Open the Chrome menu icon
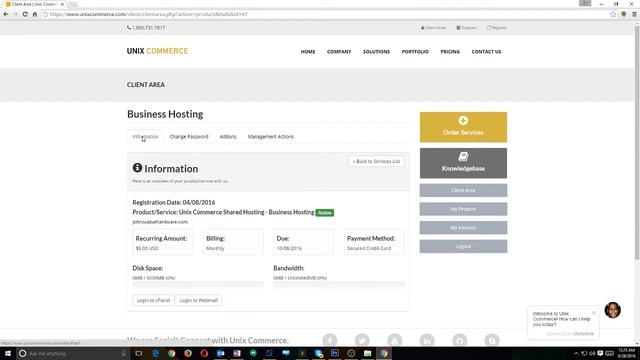The image size is (640, 360). (634, 14)
